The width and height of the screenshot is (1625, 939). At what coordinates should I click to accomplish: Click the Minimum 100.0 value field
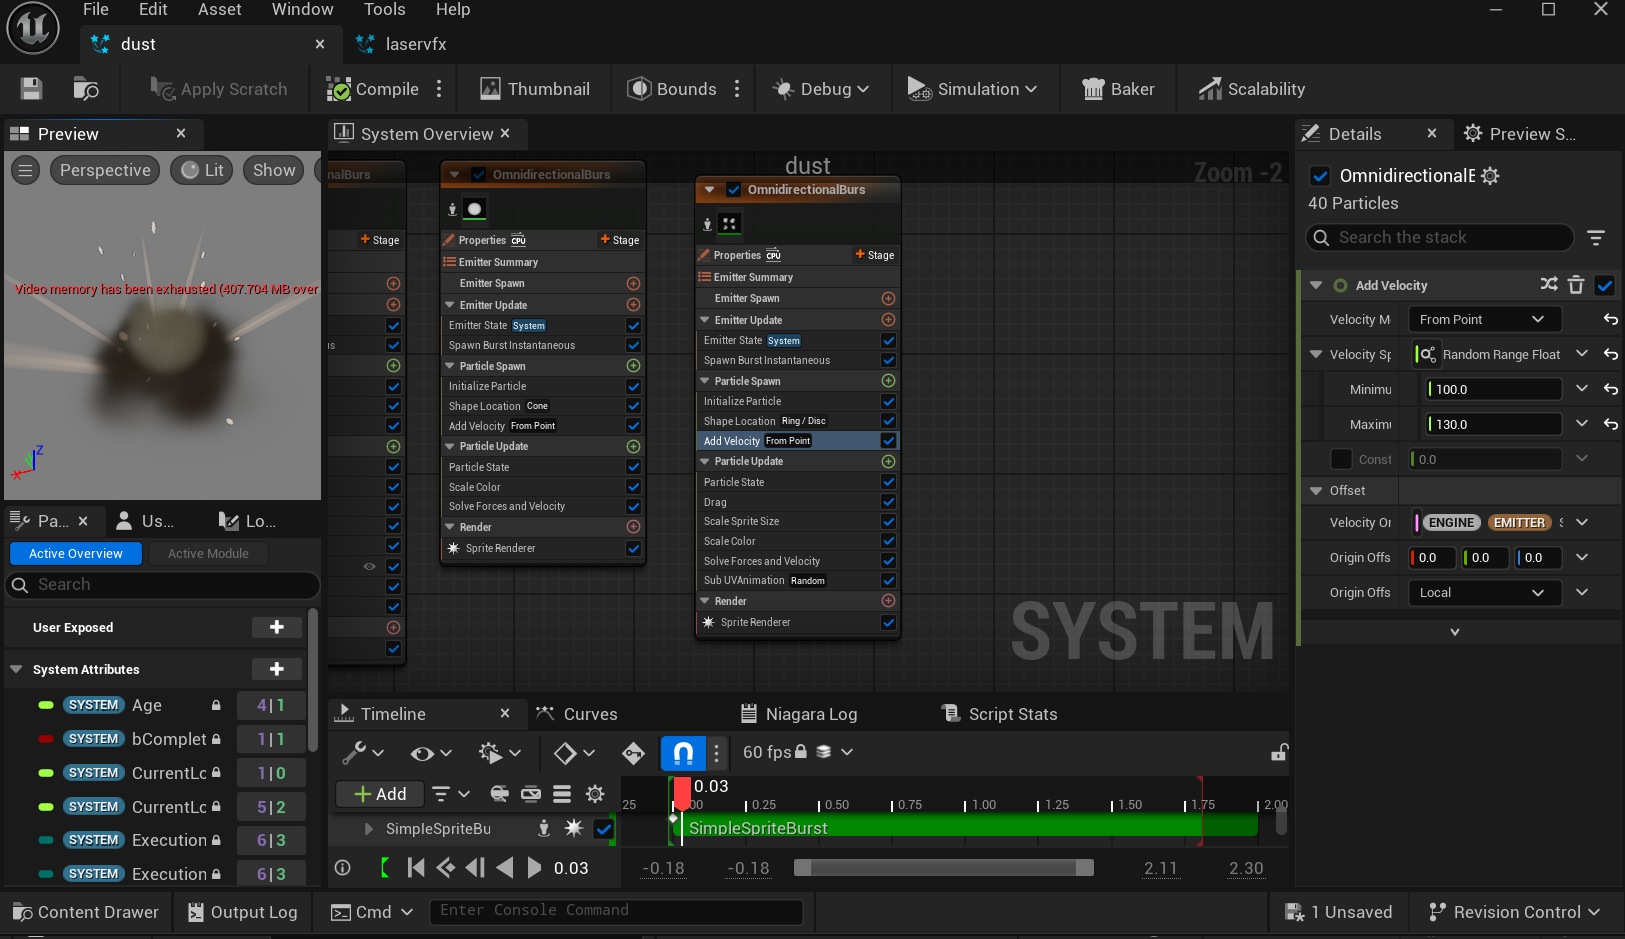point(1494,389)
